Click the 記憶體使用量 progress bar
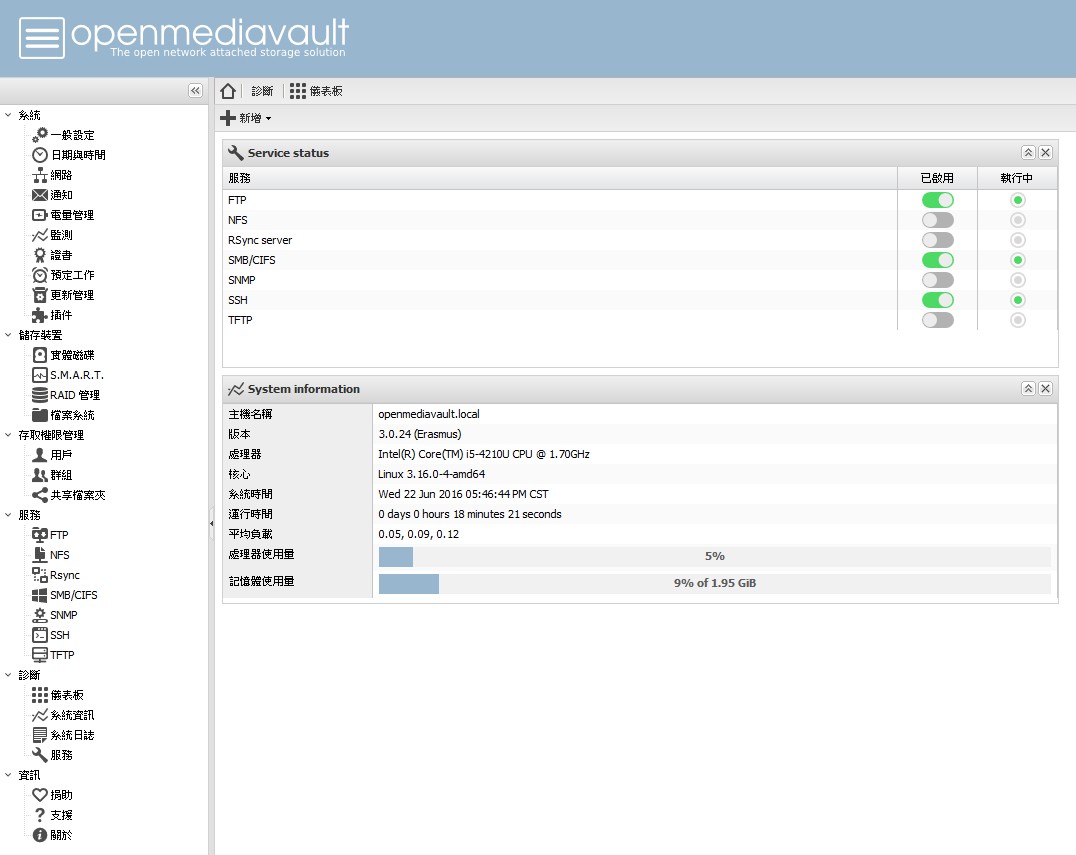The width and height of the screenshot is (1076, 855). 714,583
